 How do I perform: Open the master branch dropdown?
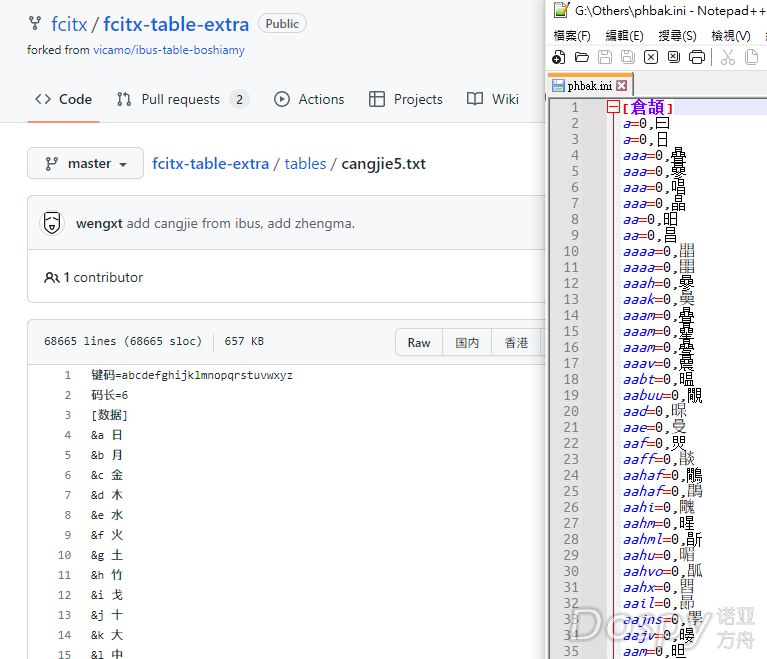click(86, 163)
